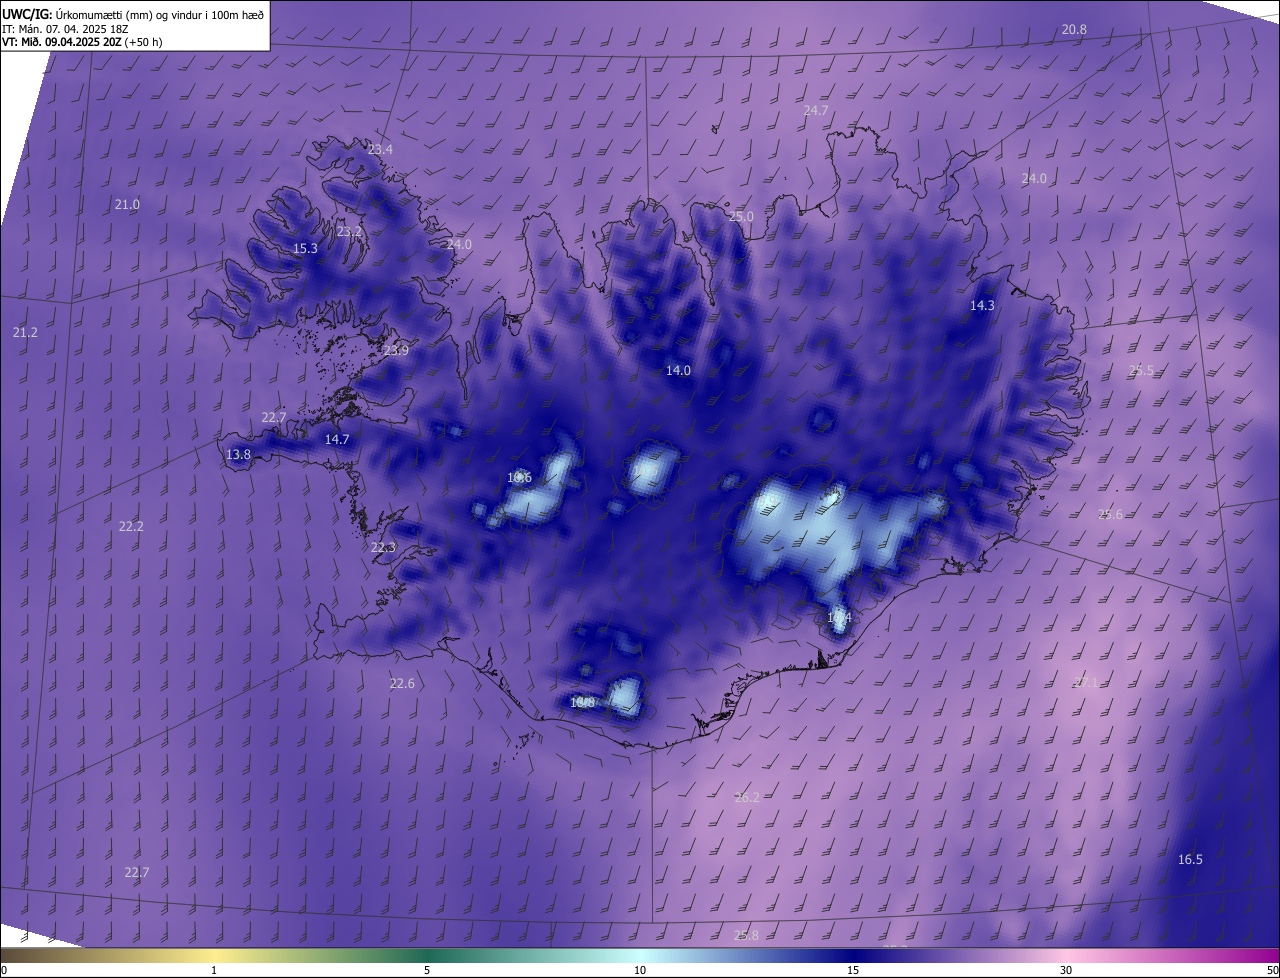The height and width of the screenshot is (978, 1280).
Task: Click the map value 23.4
Action: [x=380, y=149]
